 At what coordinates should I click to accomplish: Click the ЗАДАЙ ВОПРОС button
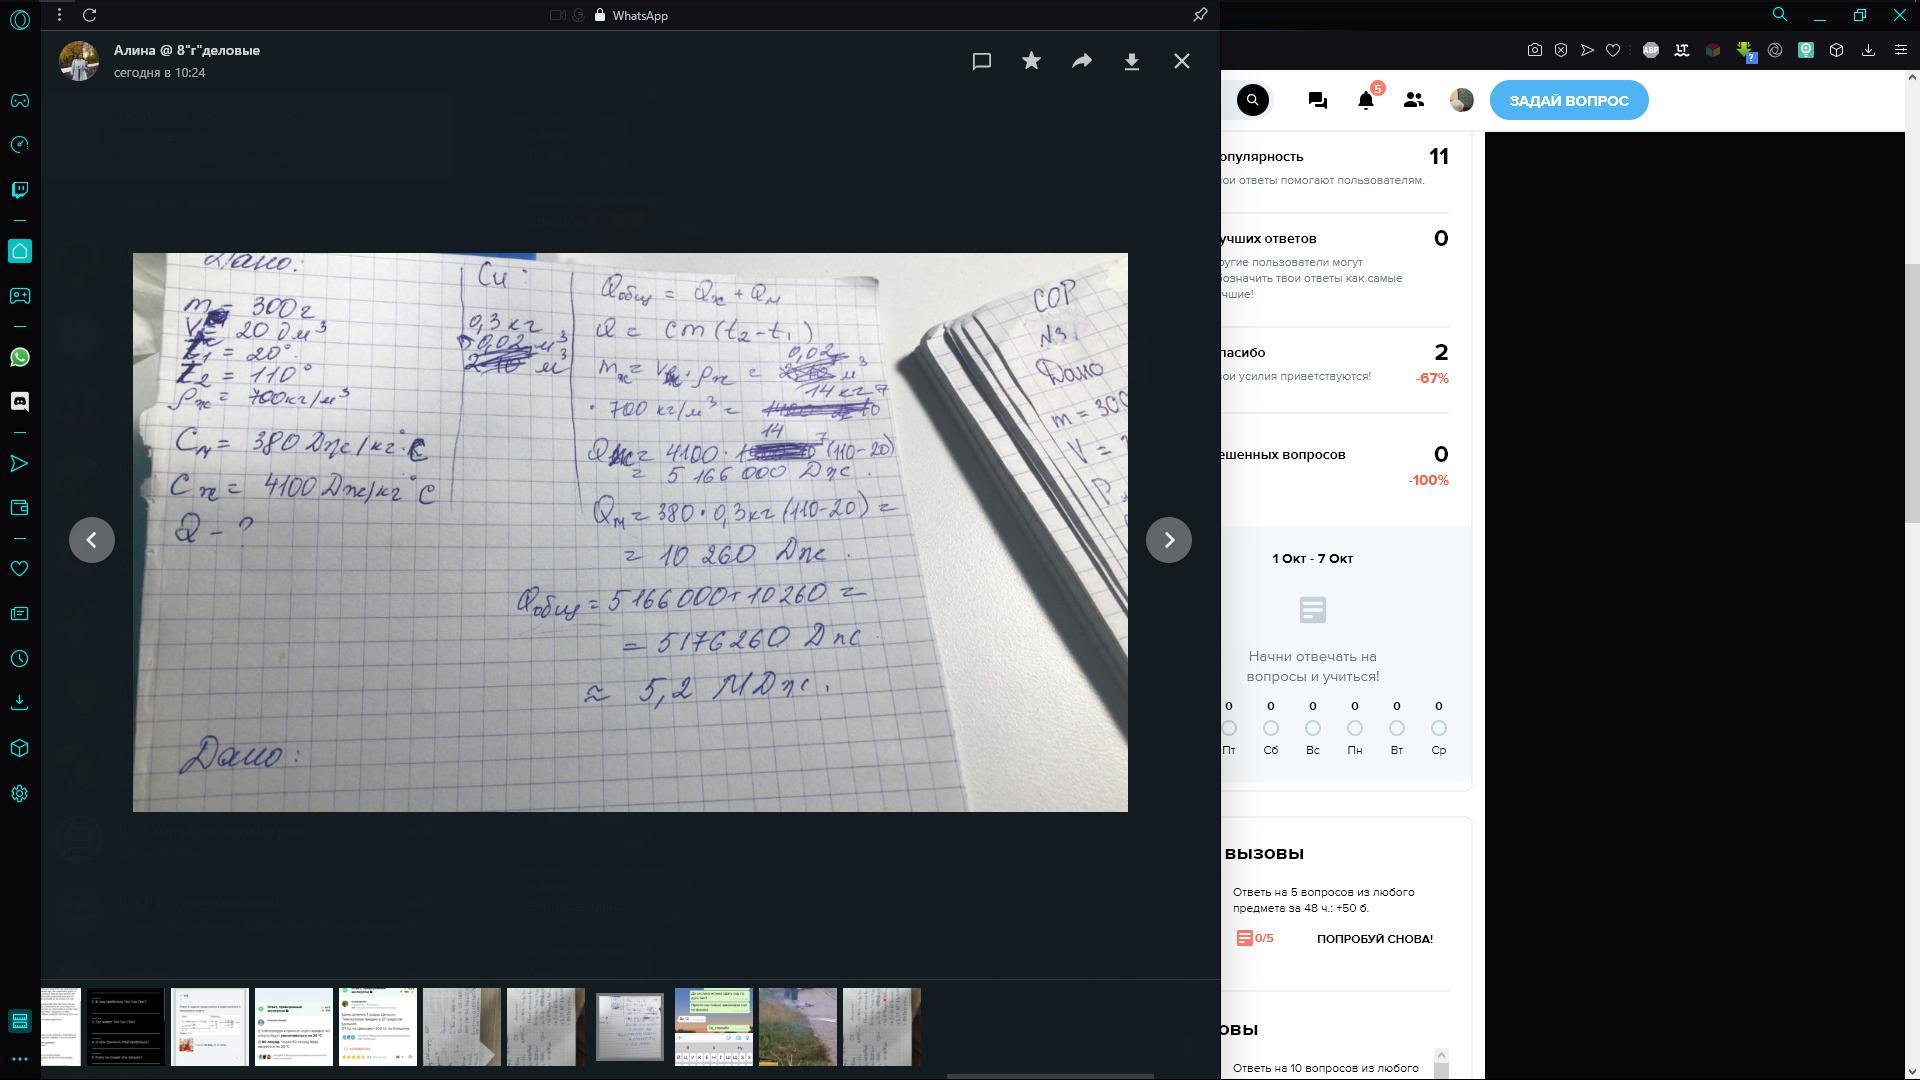click(x=1568, y=100)
